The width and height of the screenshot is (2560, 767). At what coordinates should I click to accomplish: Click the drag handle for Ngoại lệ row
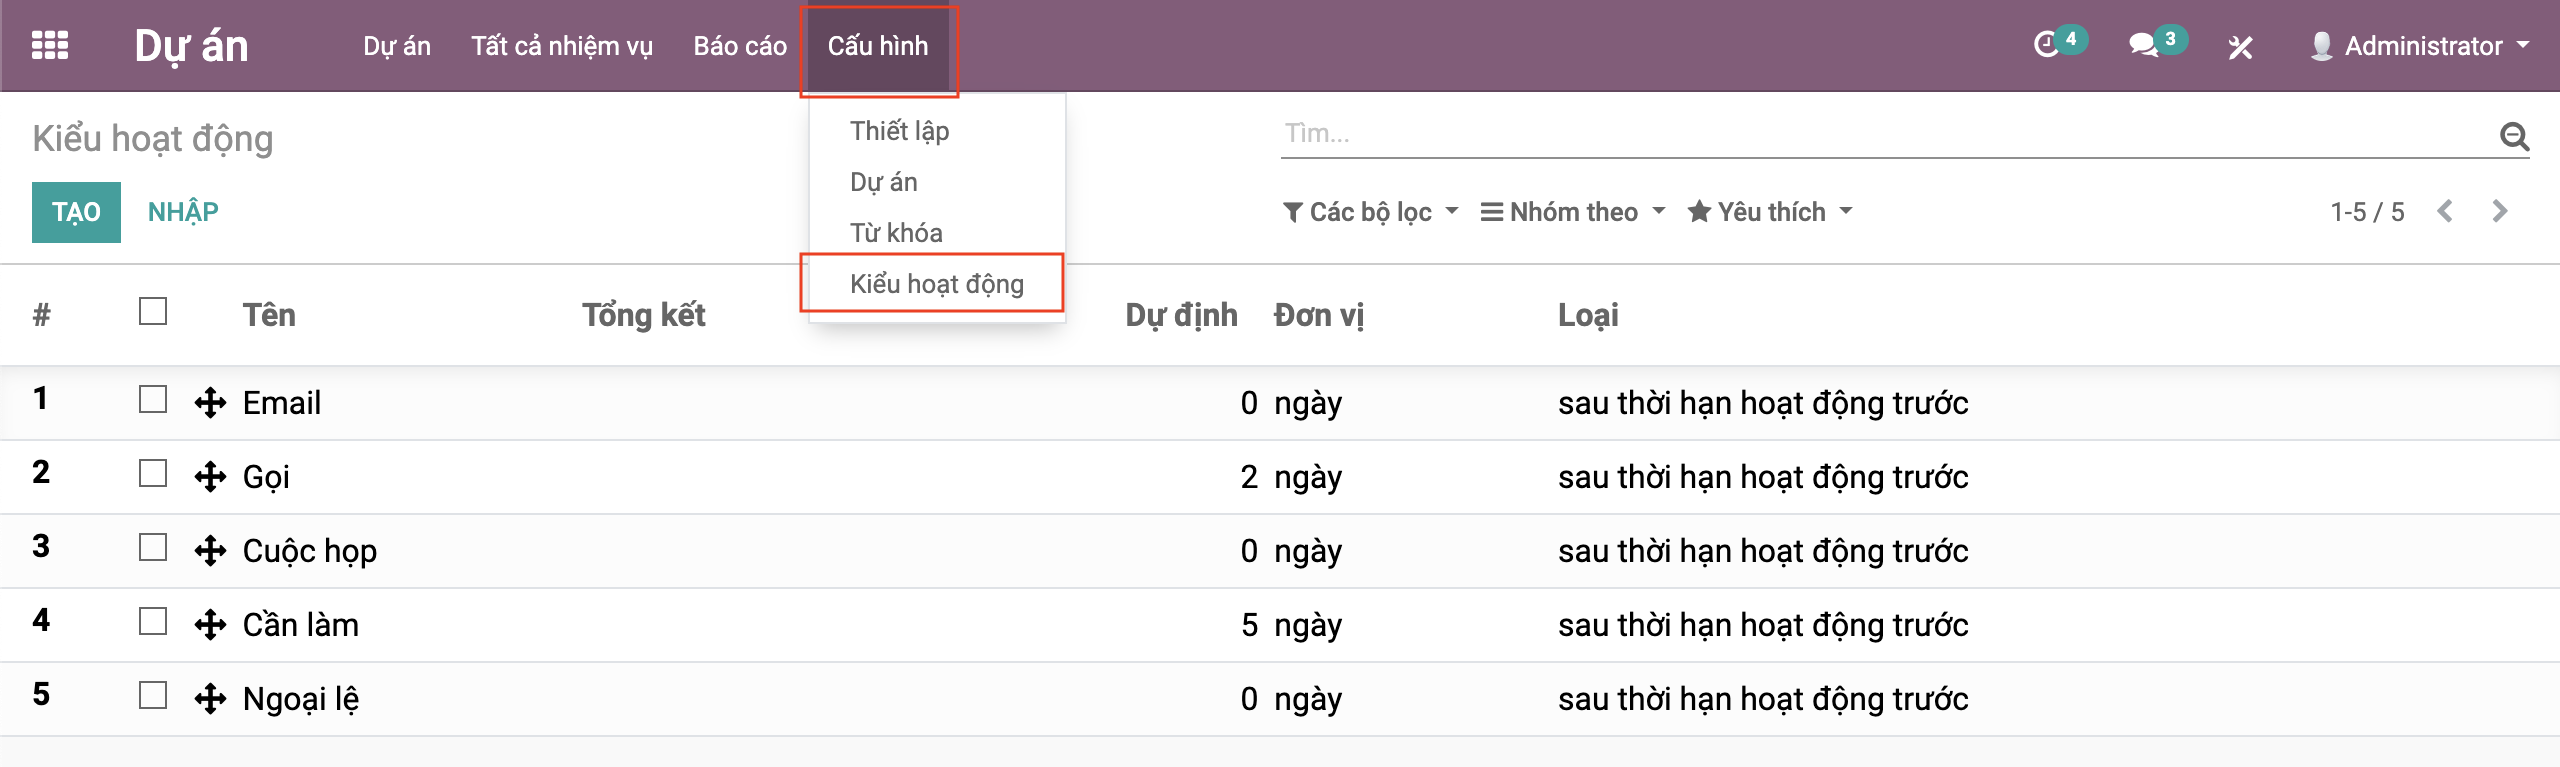pyautogui.click(x=210, y=699)
